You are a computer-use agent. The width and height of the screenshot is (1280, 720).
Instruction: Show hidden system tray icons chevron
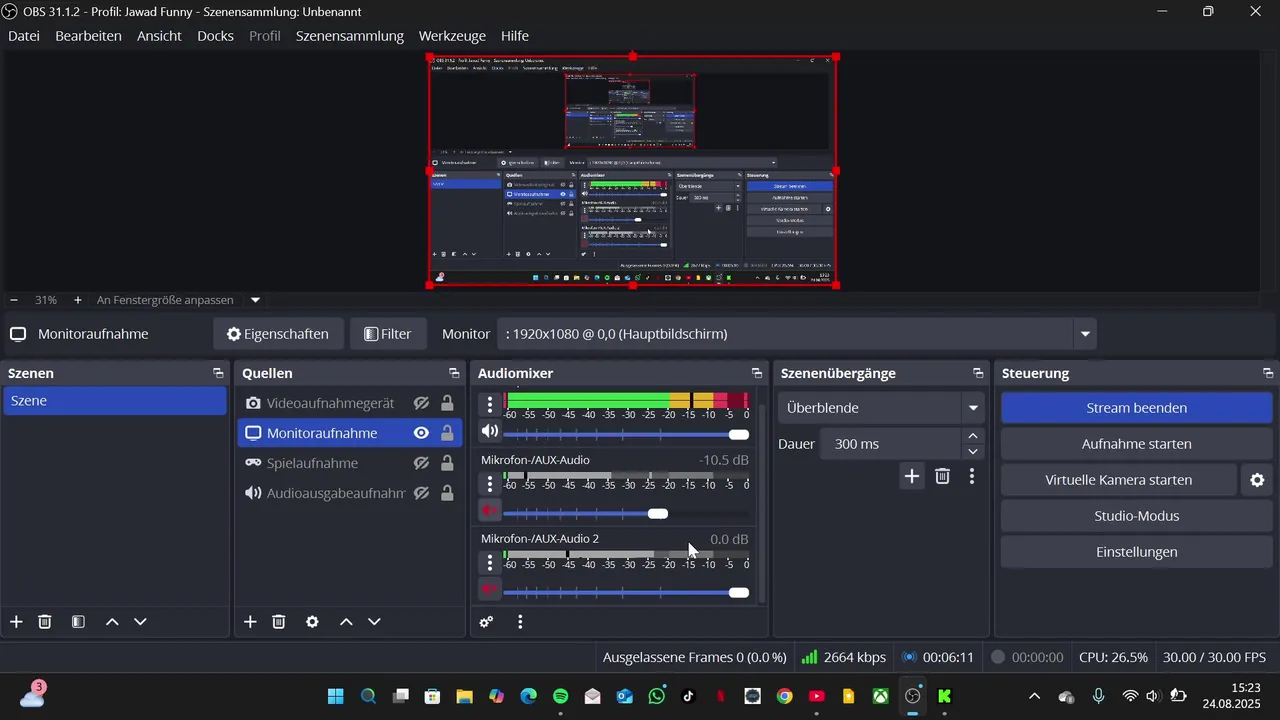pos(1034,696)
